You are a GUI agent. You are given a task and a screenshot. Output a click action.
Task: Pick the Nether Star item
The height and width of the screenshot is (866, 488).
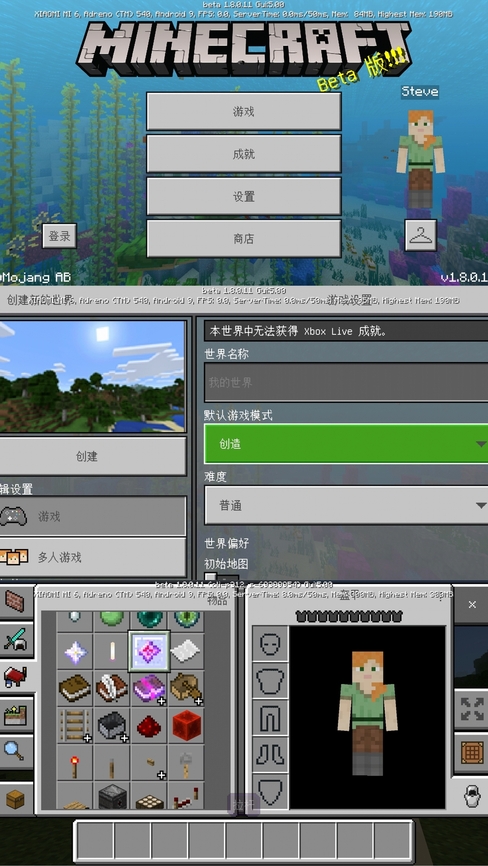[75, 652]
